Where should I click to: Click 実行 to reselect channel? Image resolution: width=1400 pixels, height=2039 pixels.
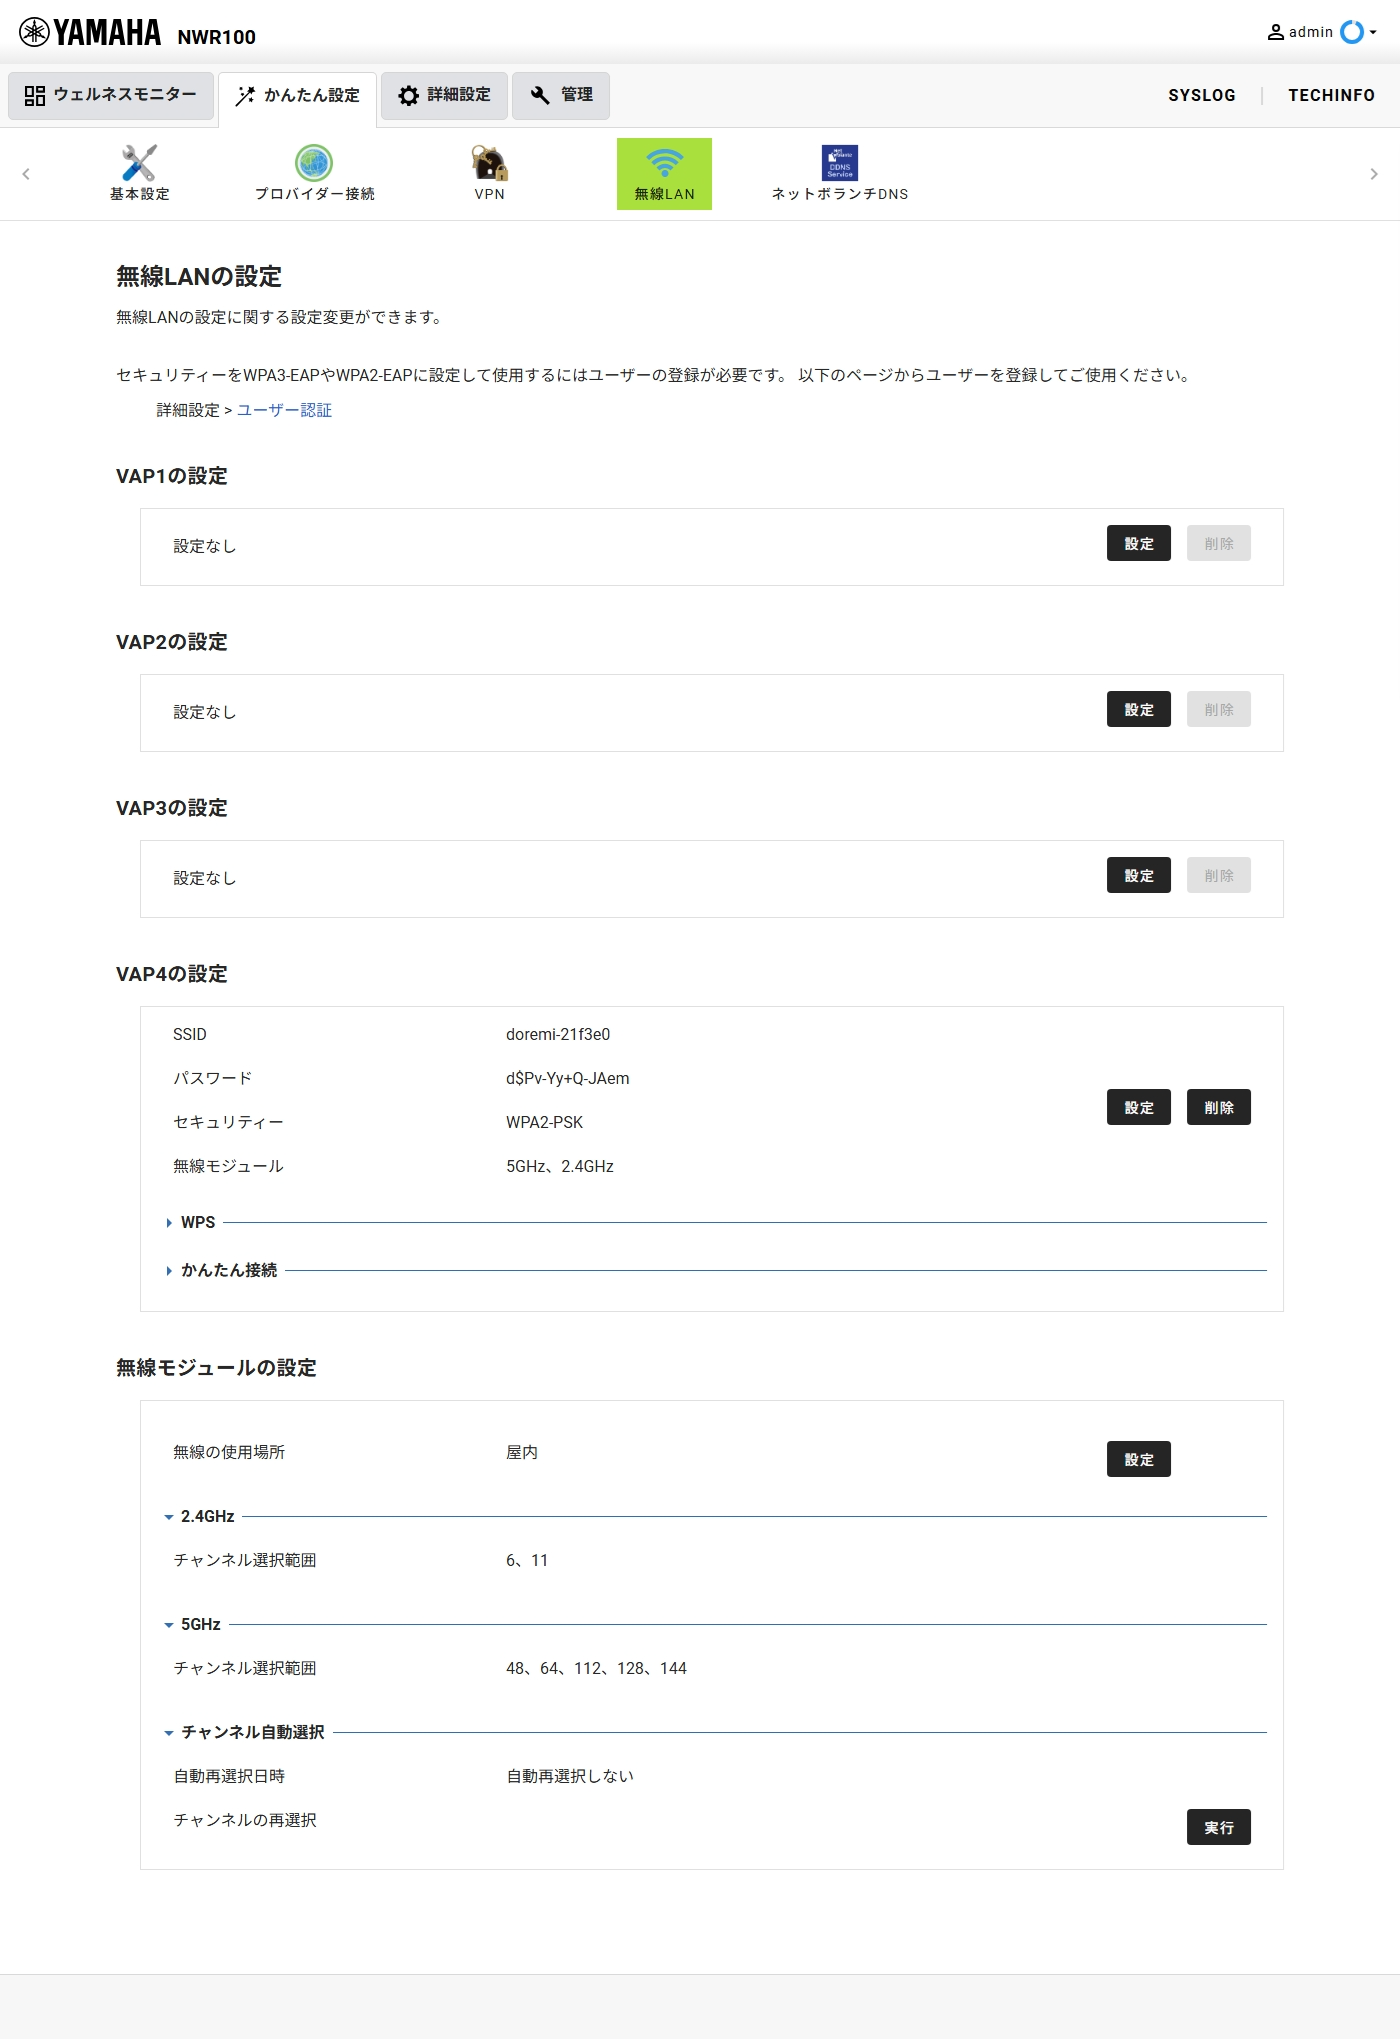1219,1827
